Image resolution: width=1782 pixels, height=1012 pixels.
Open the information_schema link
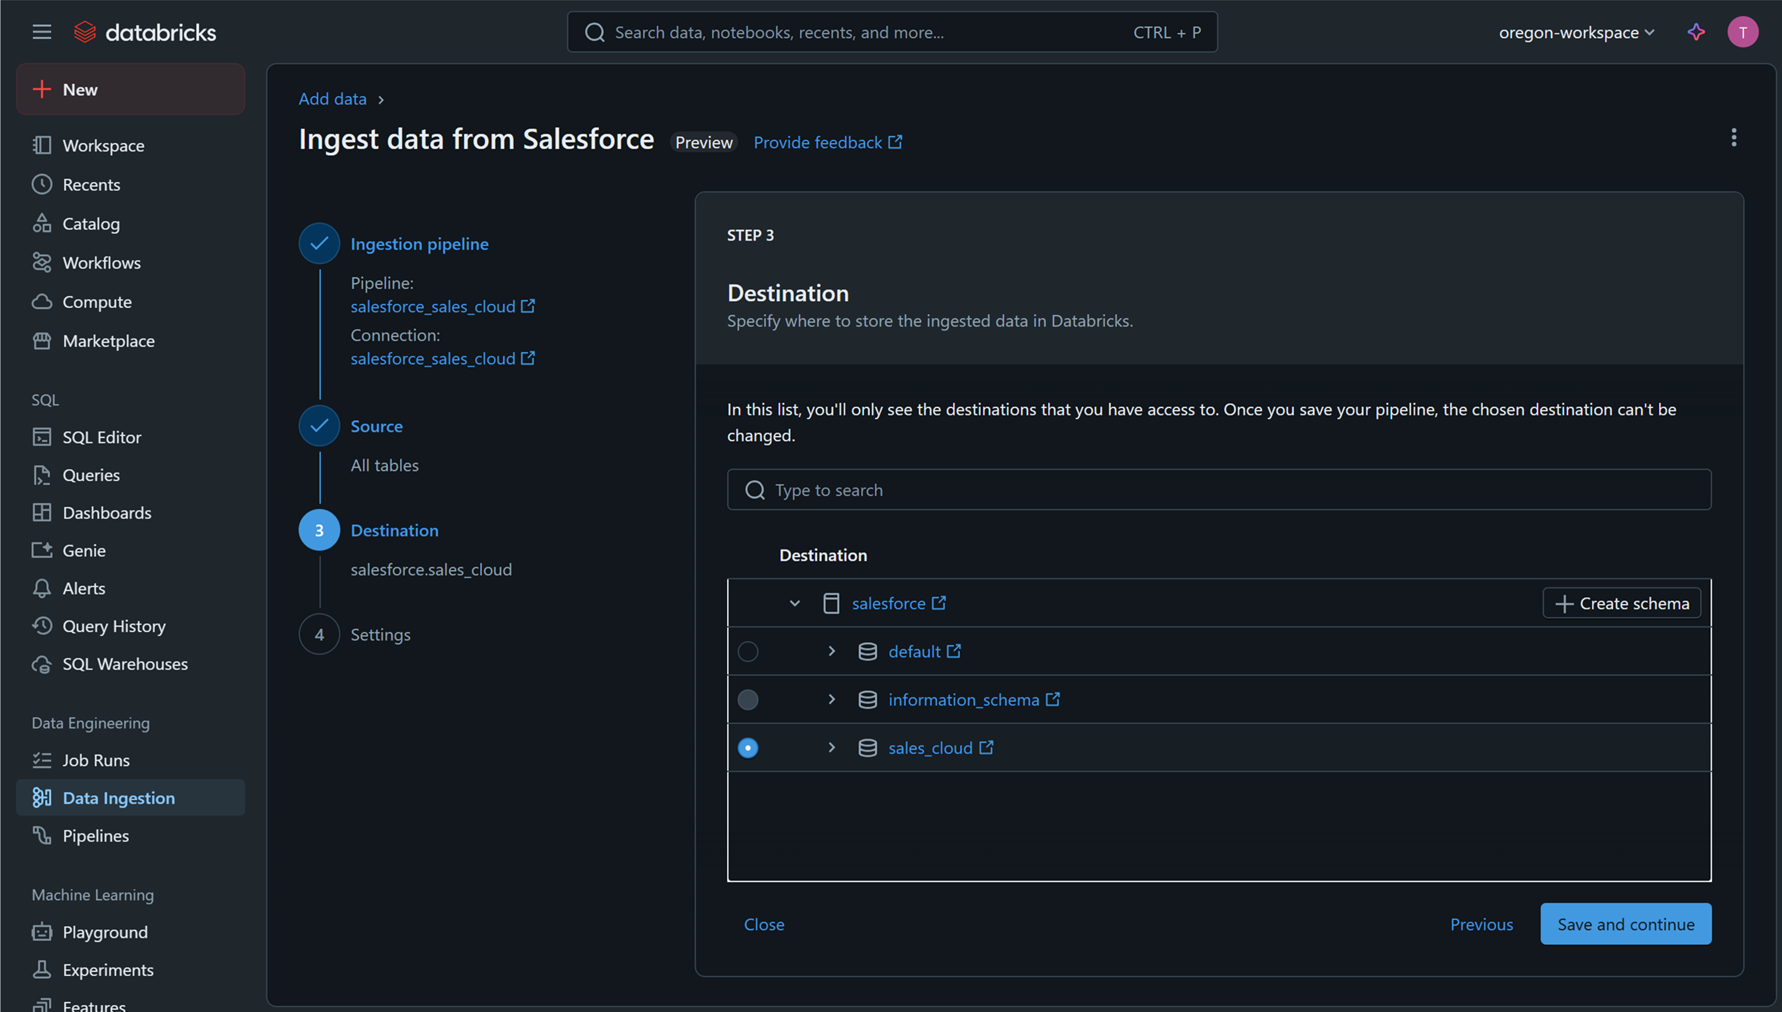pos(974,699)
